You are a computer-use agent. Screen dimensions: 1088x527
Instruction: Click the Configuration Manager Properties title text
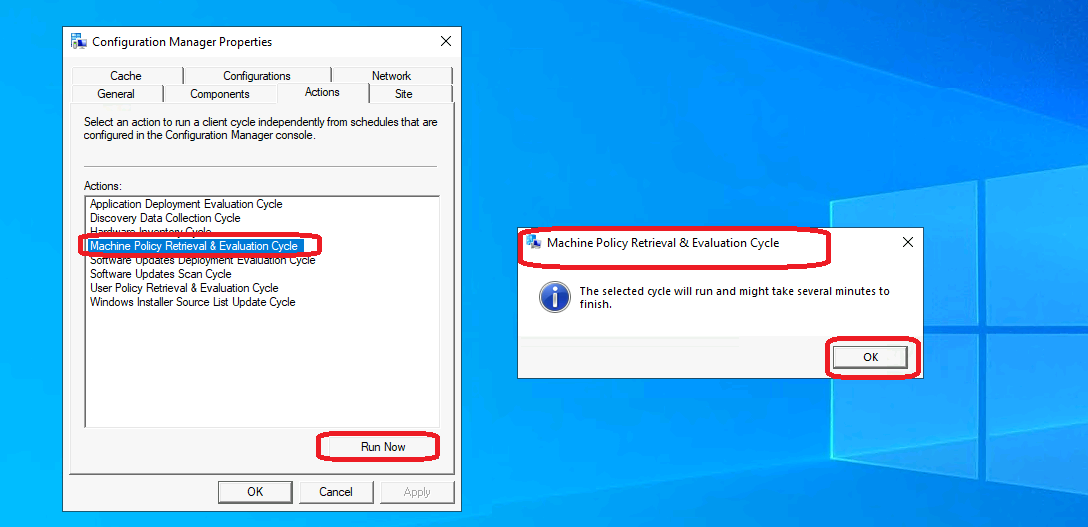(x=182, y=42)
